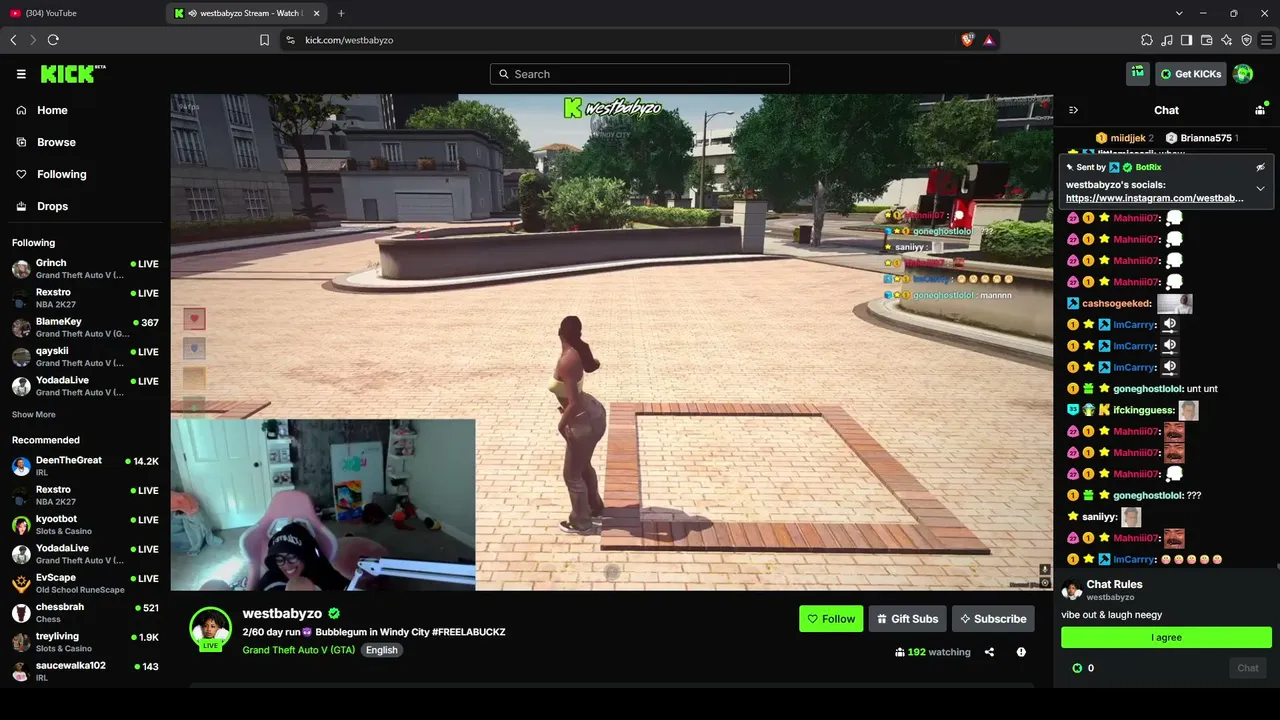1280x720 pixels.
Task: Accept chat rules with I agree
Action: click(x=1166, y=638)
